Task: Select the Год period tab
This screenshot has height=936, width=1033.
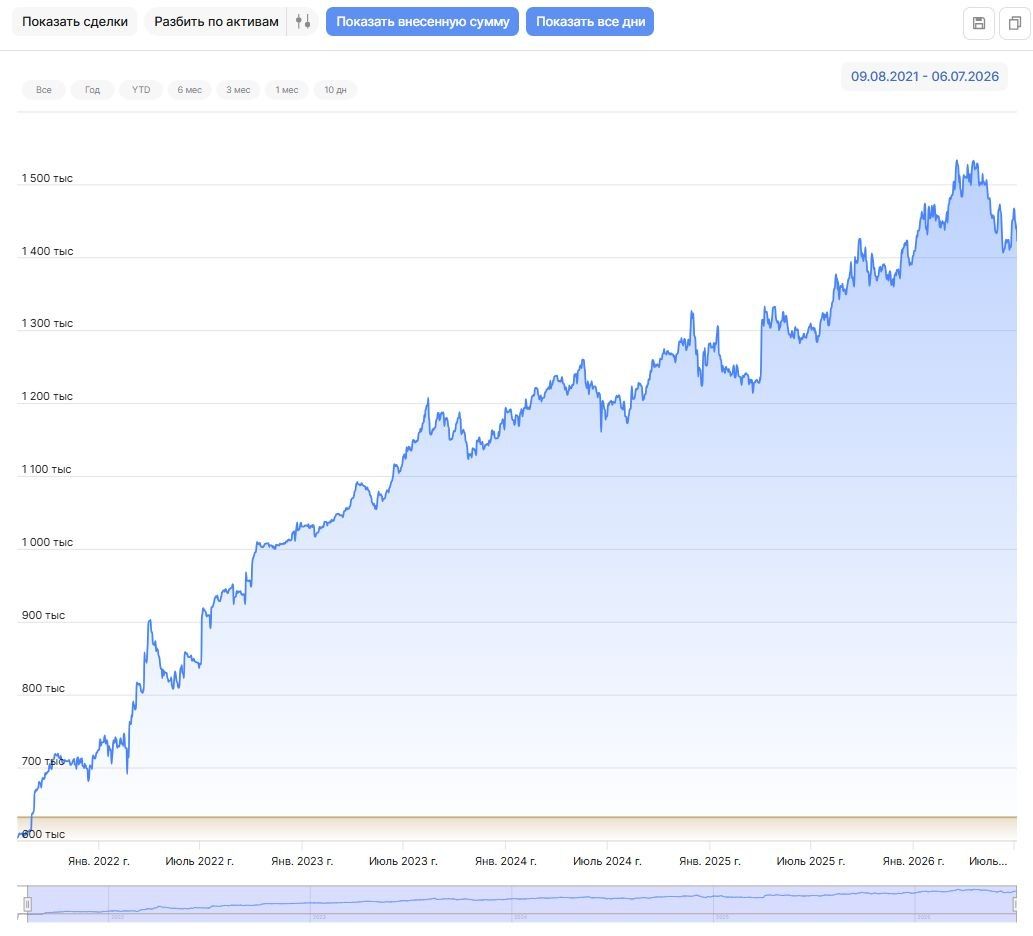Action: (x=92, y=90)
